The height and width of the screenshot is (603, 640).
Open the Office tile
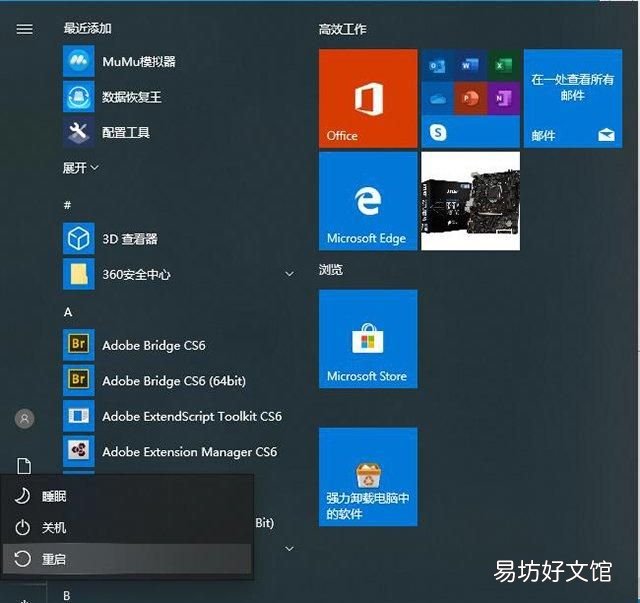pos(368,98)
